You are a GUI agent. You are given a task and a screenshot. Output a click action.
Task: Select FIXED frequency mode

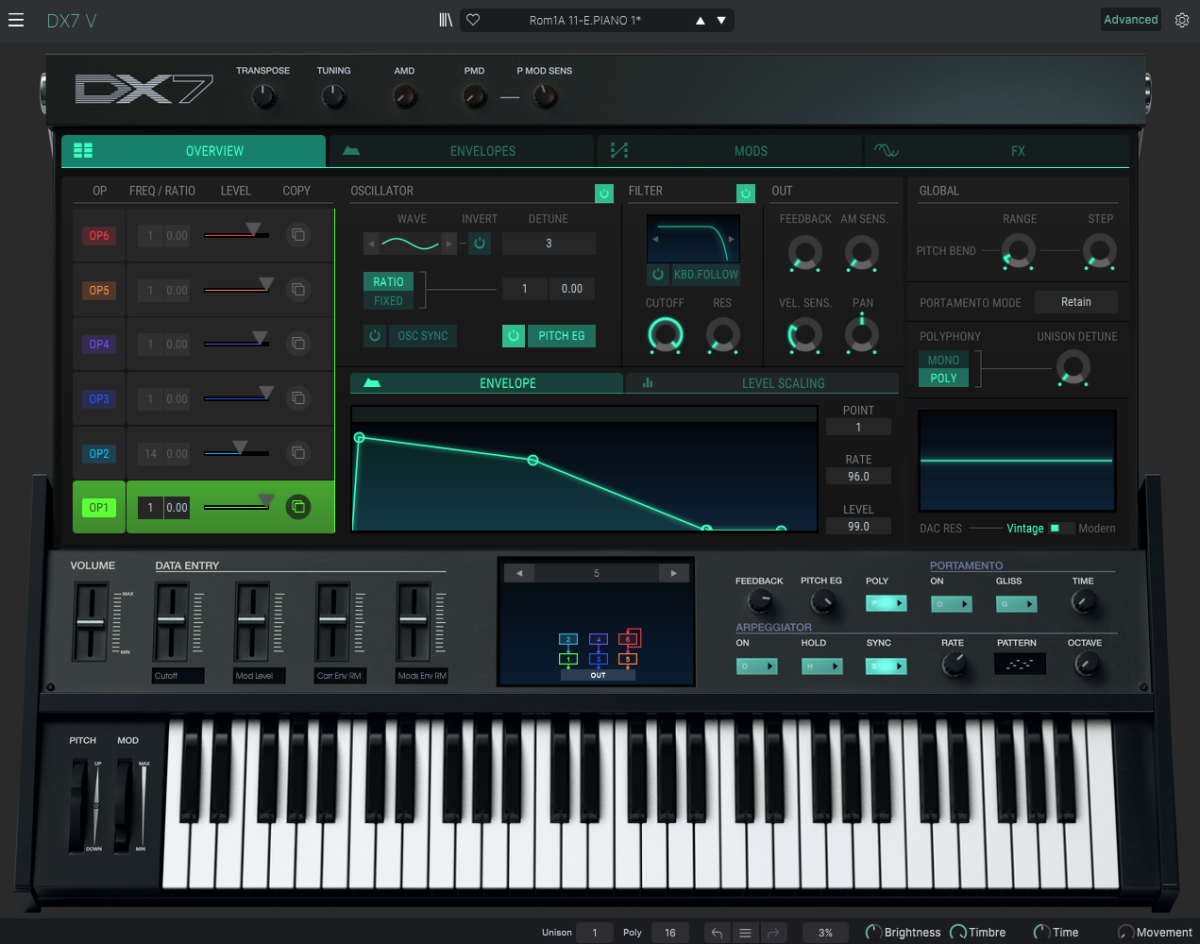pos(388,300)
